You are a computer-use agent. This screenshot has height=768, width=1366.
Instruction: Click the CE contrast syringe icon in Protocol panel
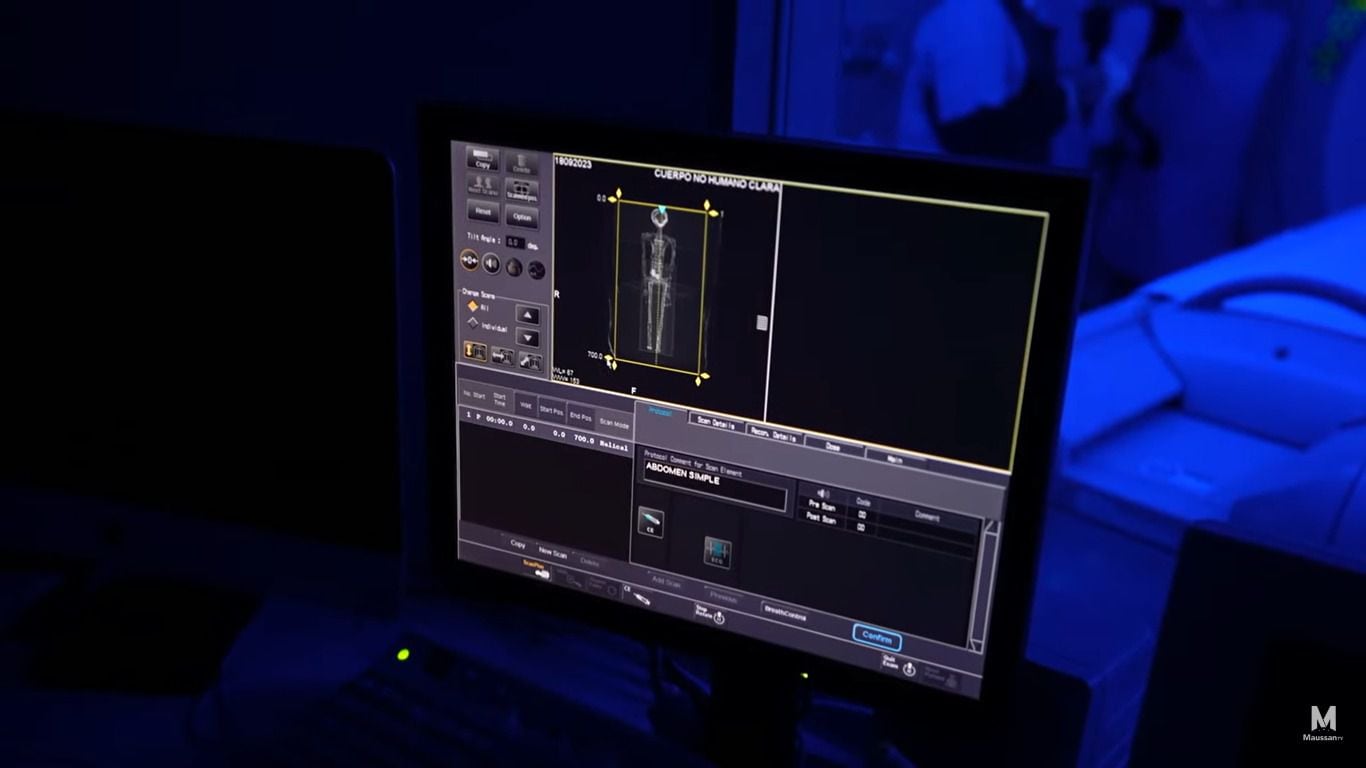[650, 522]
